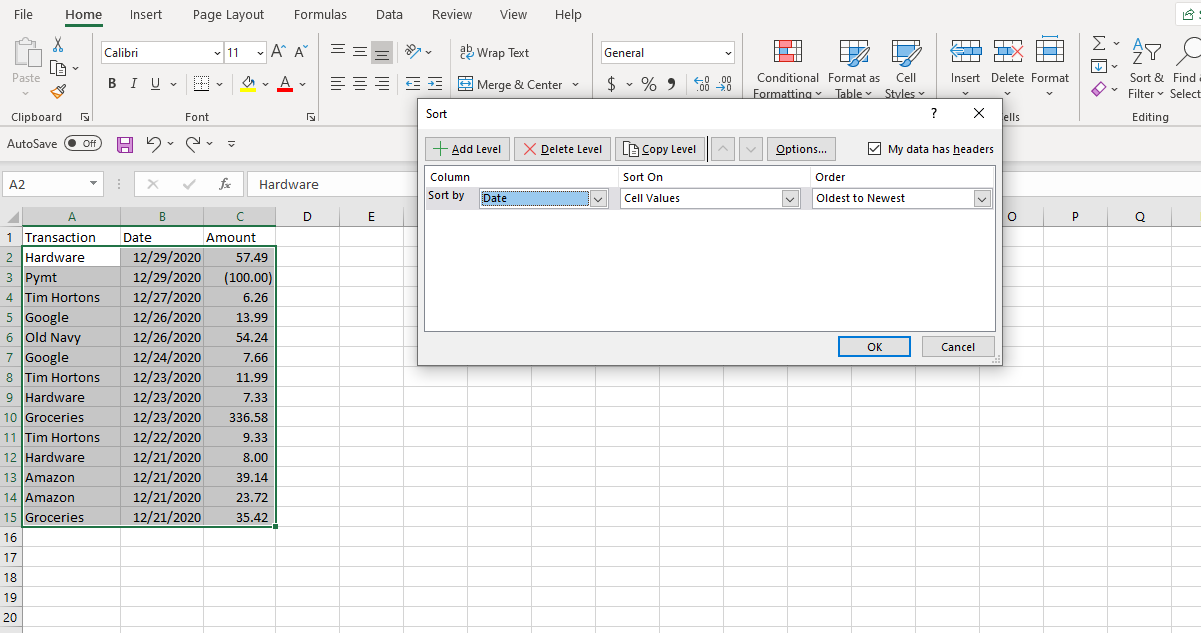Image resolution: width=1201 pixels, height=633 pixels.
Task: Open the File tab
Action: pyautogui.click(x=23, y=15)
